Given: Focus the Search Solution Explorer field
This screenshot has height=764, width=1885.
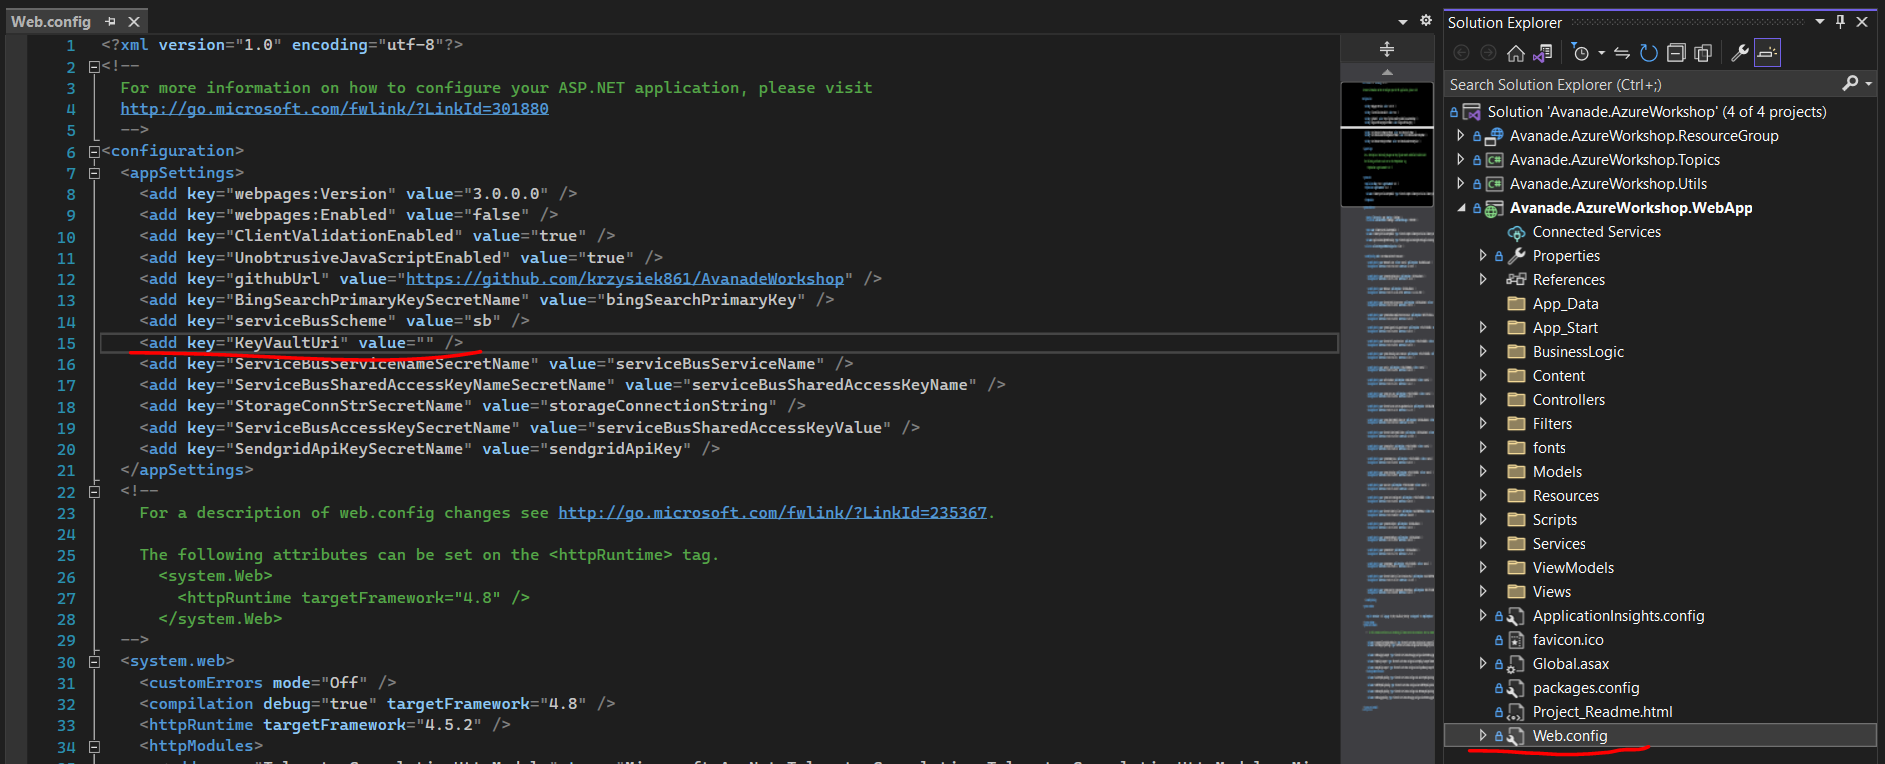Looking at the screenshot, I should (x=1642, y=85).
